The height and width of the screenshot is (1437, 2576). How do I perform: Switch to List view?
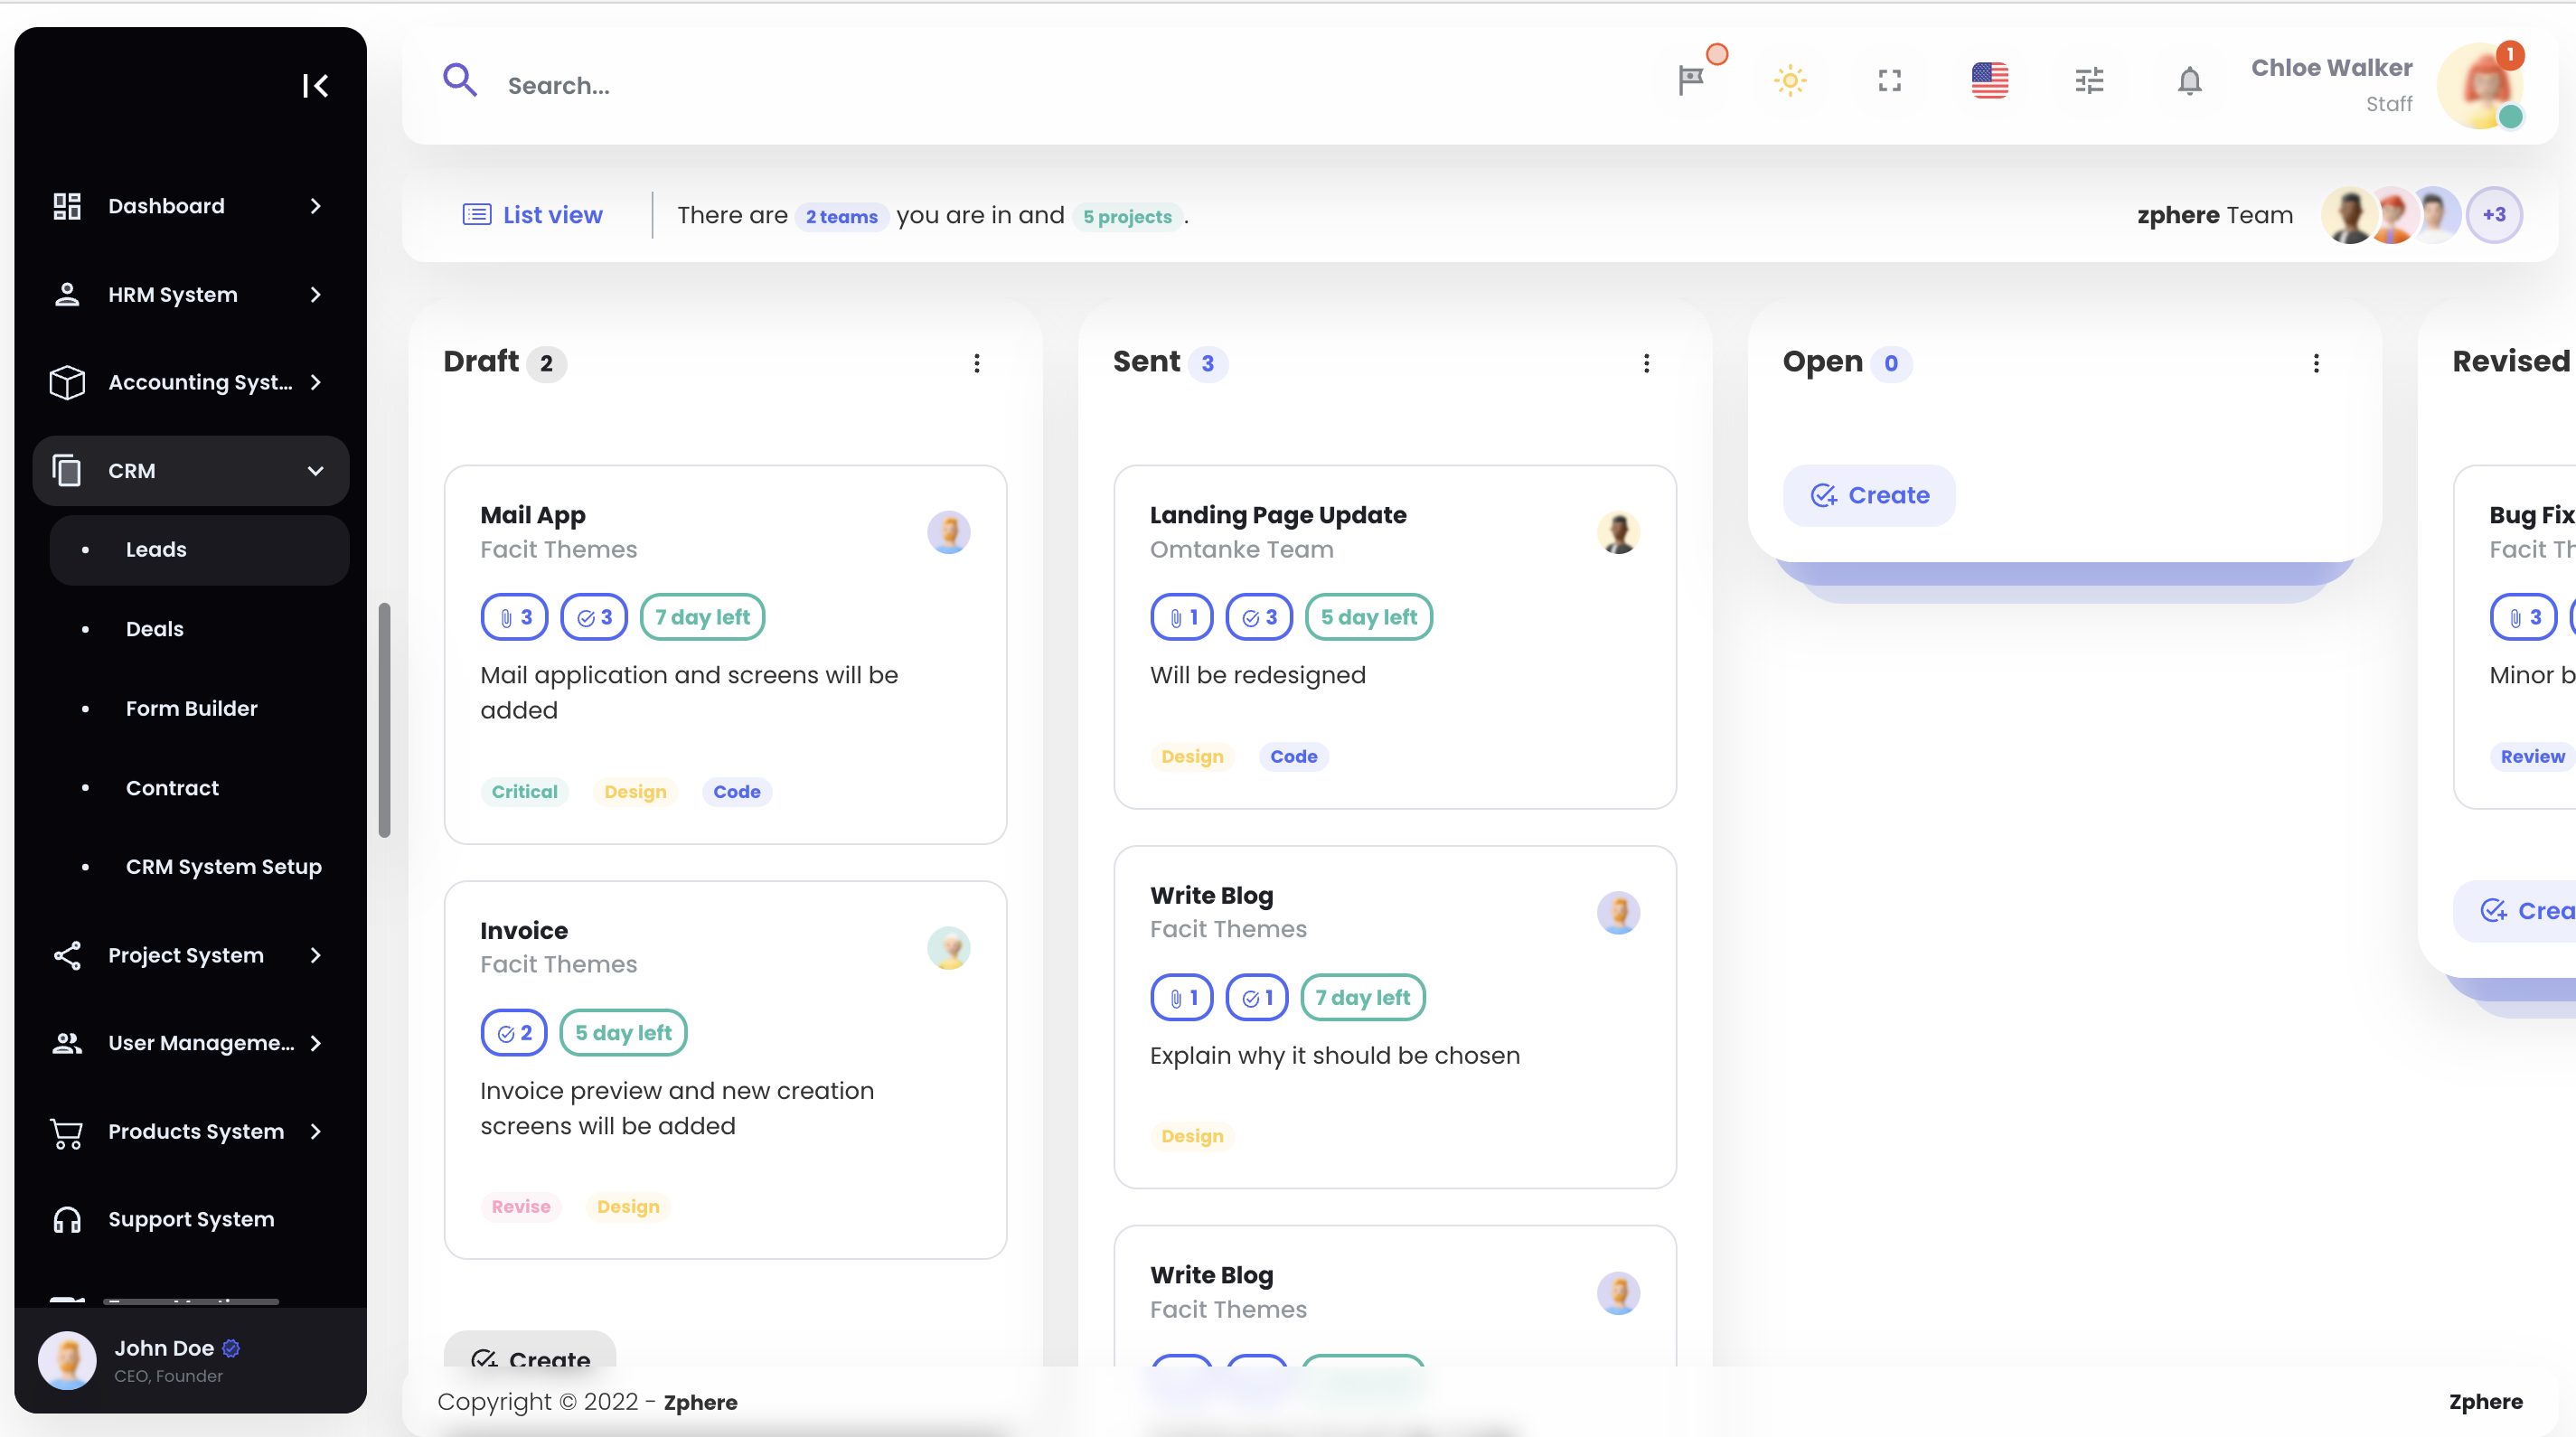coord(533,215)
